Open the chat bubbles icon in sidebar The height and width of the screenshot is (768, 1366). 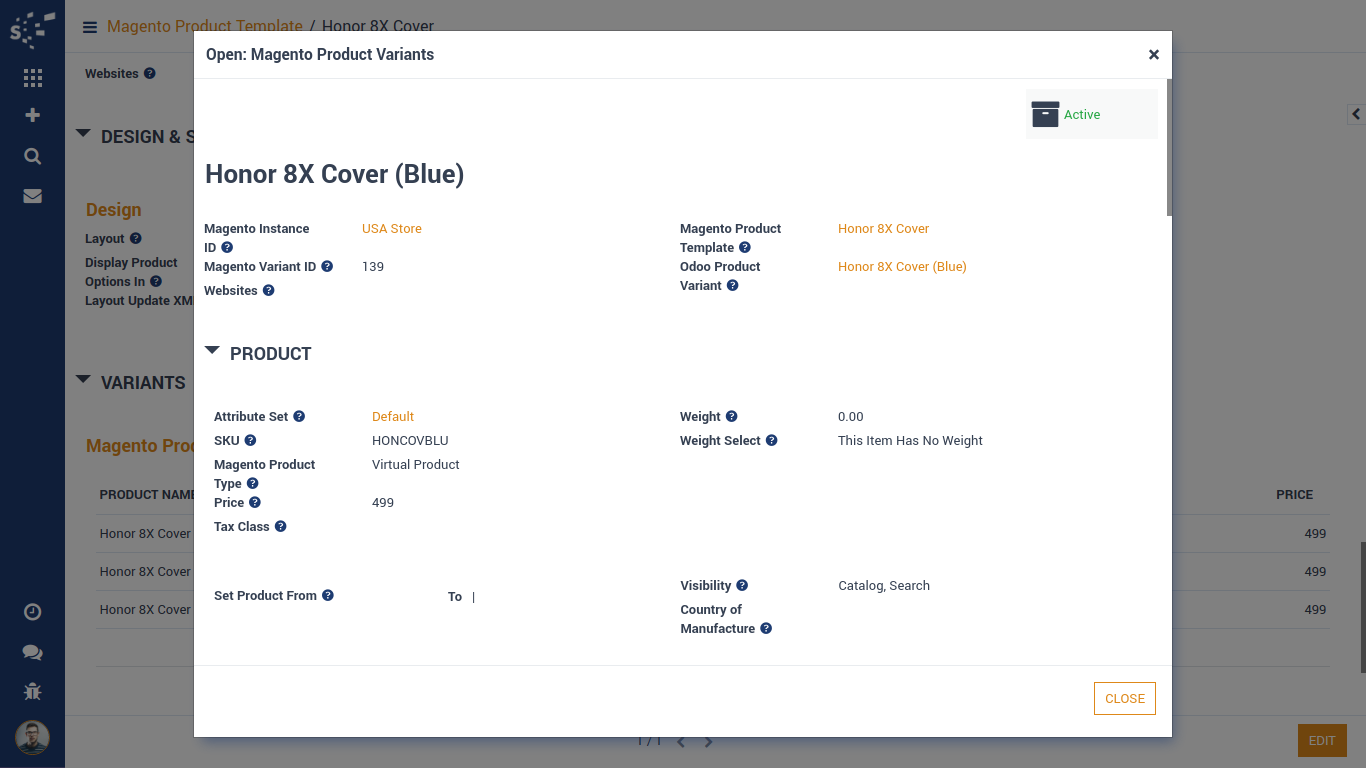point(32,652)
